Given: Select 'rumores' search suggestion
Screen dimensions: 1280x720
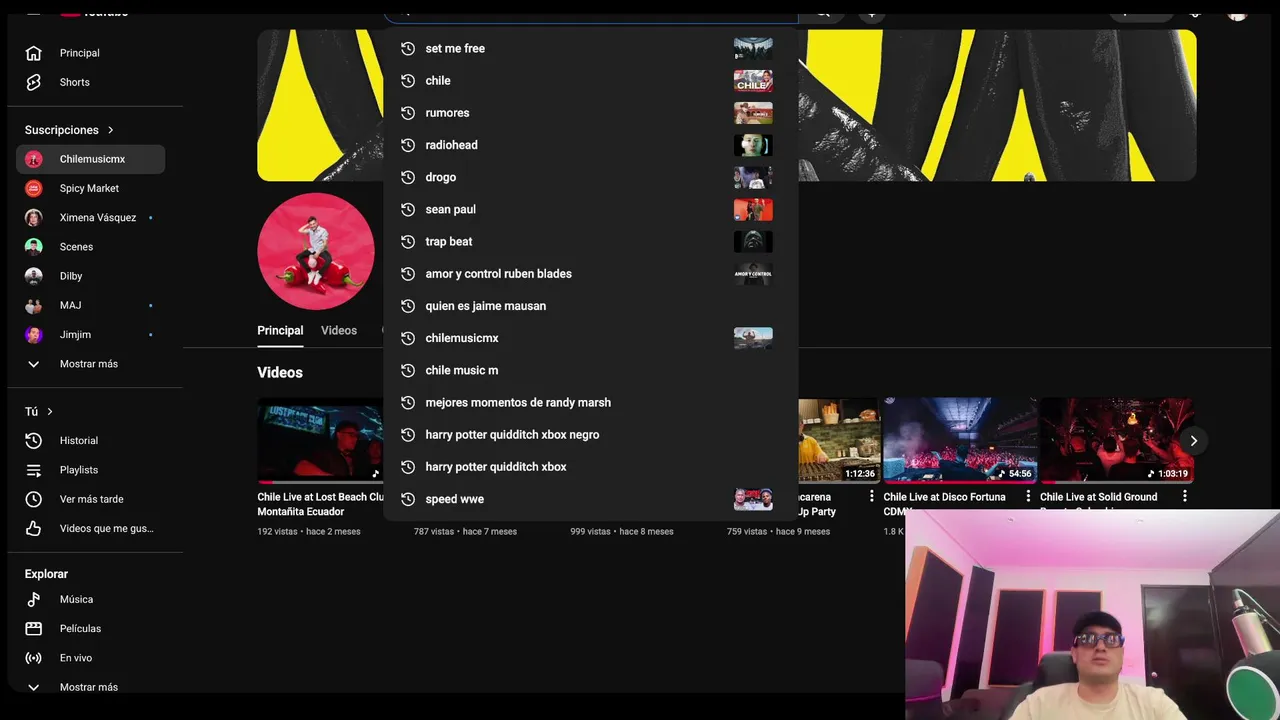Looking at the screenshot, I should (590, 113).
